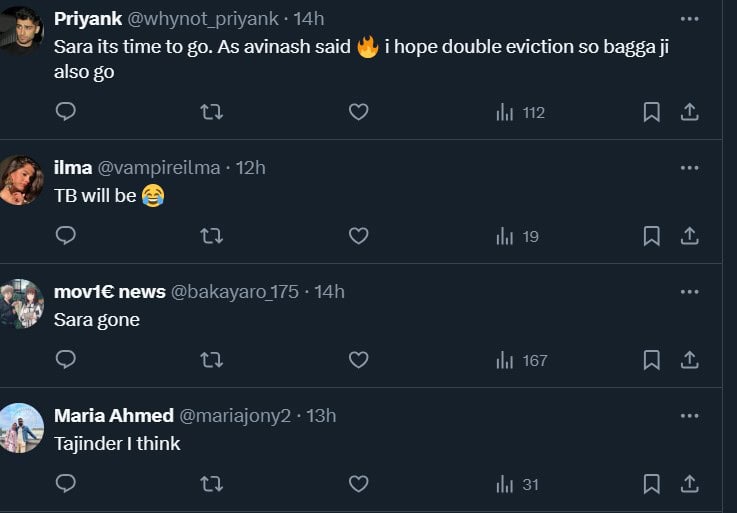Click mov1€ news profile avatar
Screen dimensions: 737x513
click(x=22, y=303)
